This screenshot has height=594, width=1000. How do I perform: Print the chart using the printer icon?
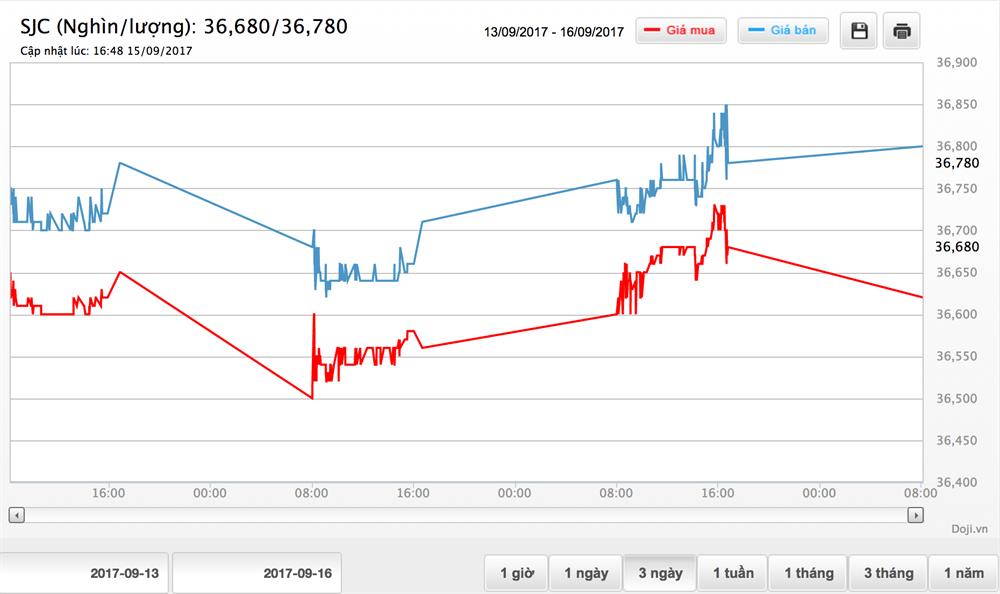click(901, 31)
